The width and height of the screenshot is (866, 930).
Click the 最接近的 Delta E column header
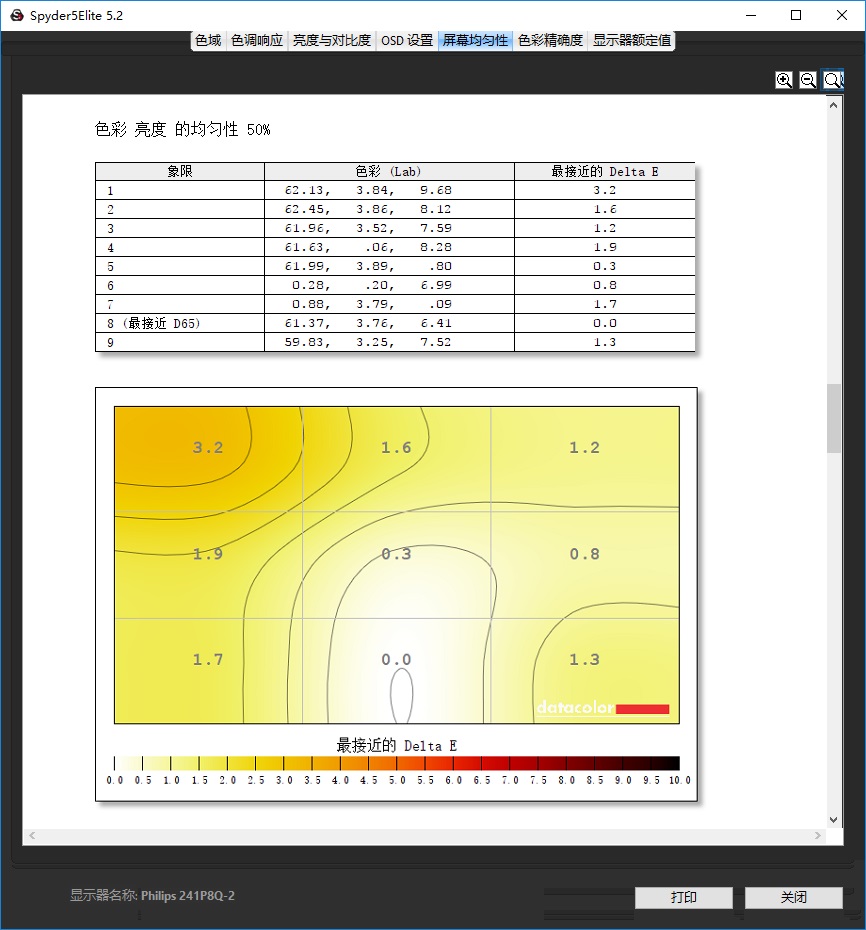click(604, 171)
